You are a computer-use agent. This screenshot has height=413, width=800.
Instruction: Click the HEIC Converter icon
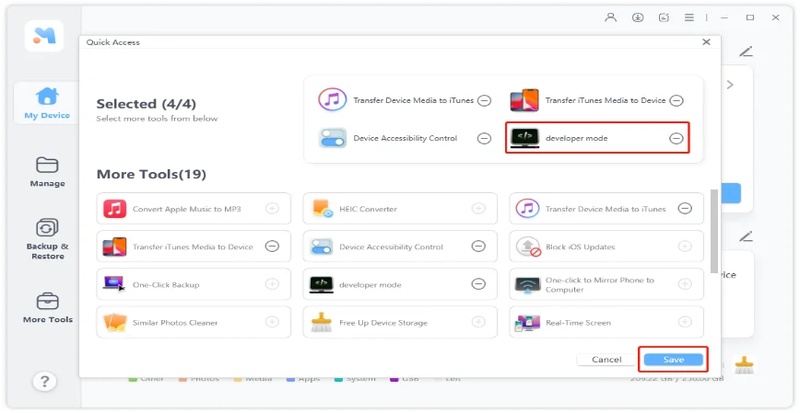point(322,209)
